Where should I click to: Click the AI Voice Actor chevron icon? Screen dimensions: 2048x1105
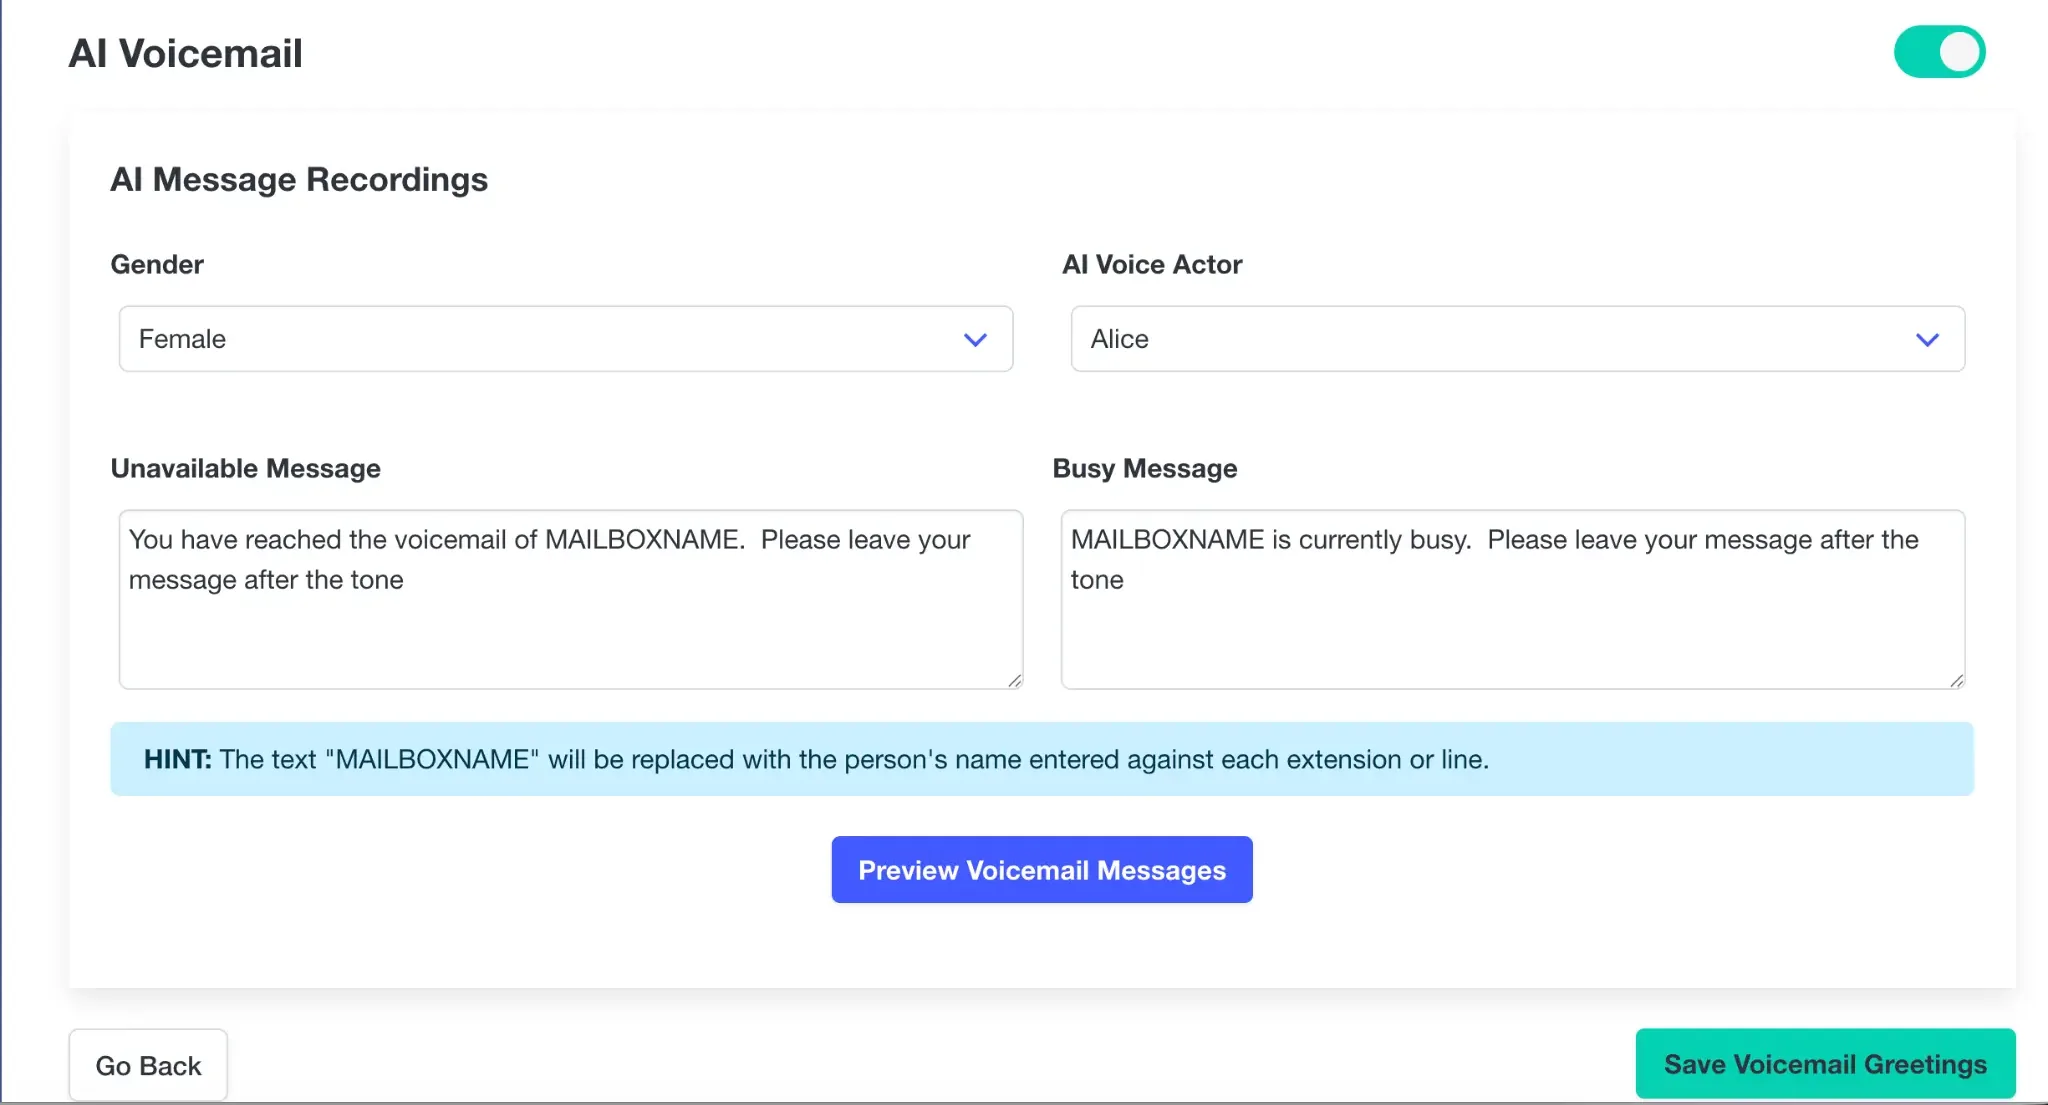click(x=1927, y=339)
